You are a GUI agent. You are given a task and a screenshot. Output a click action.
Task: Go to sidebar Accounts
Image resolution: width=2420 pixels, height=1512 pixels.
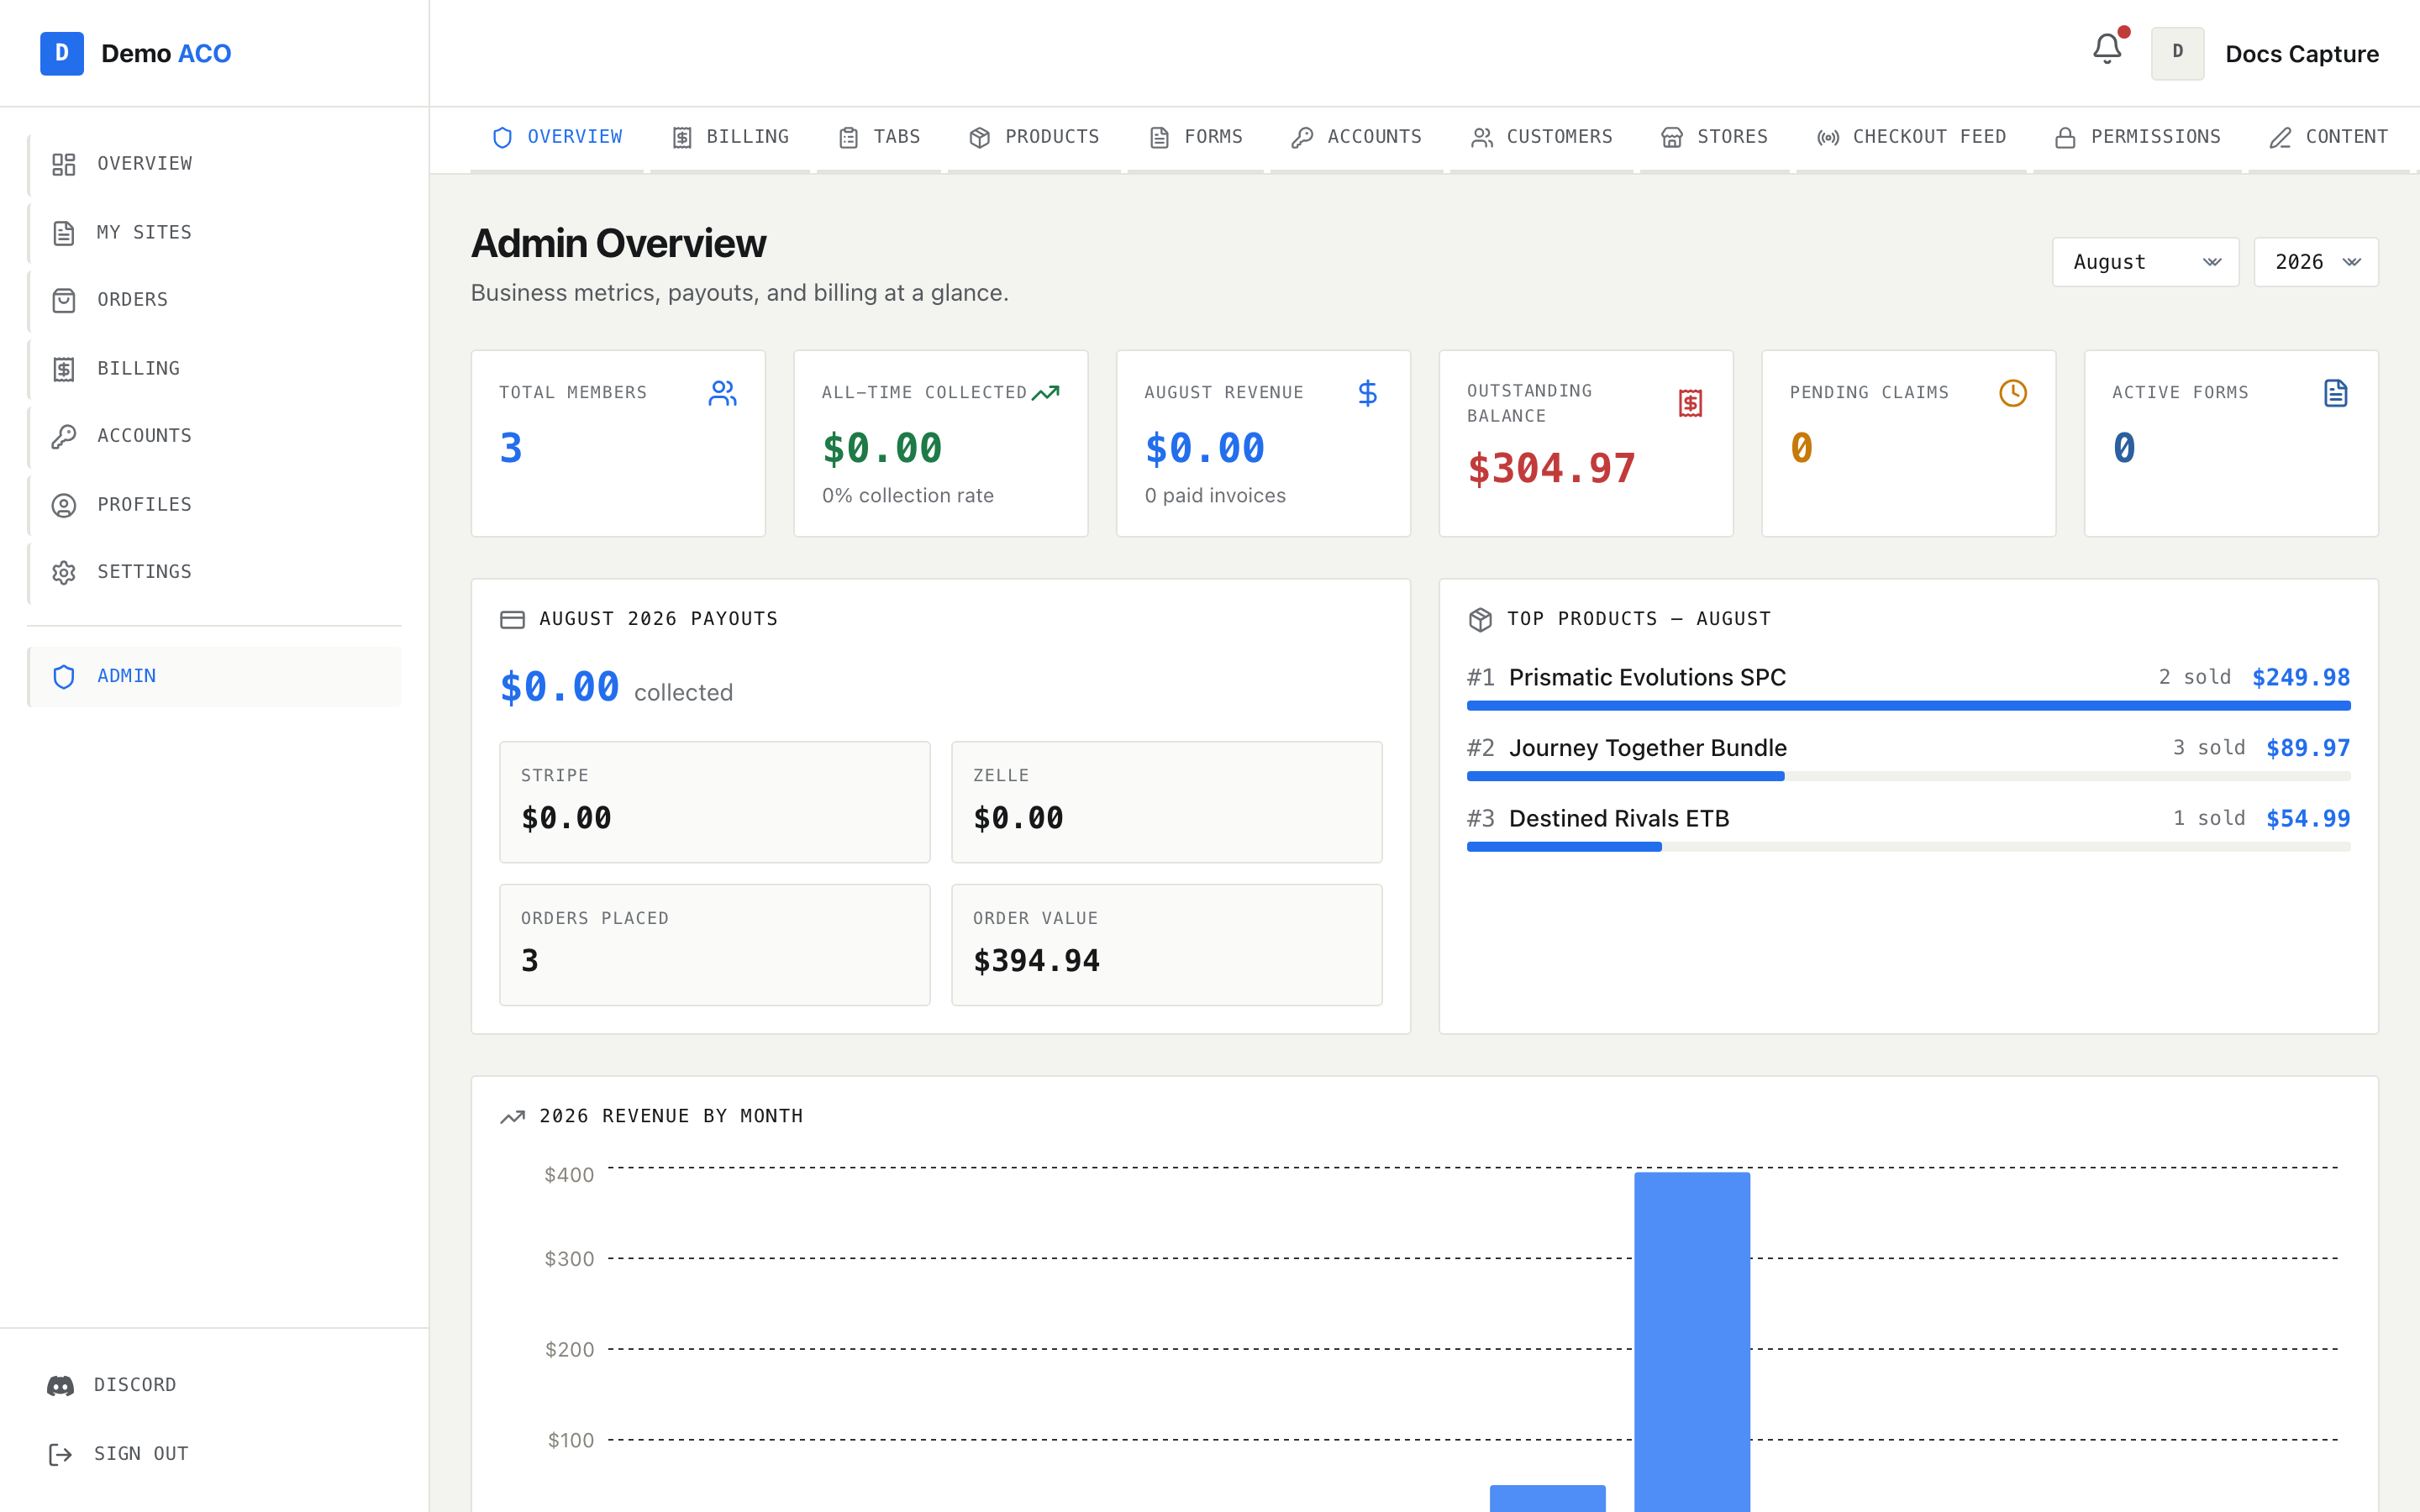point(214,436)
